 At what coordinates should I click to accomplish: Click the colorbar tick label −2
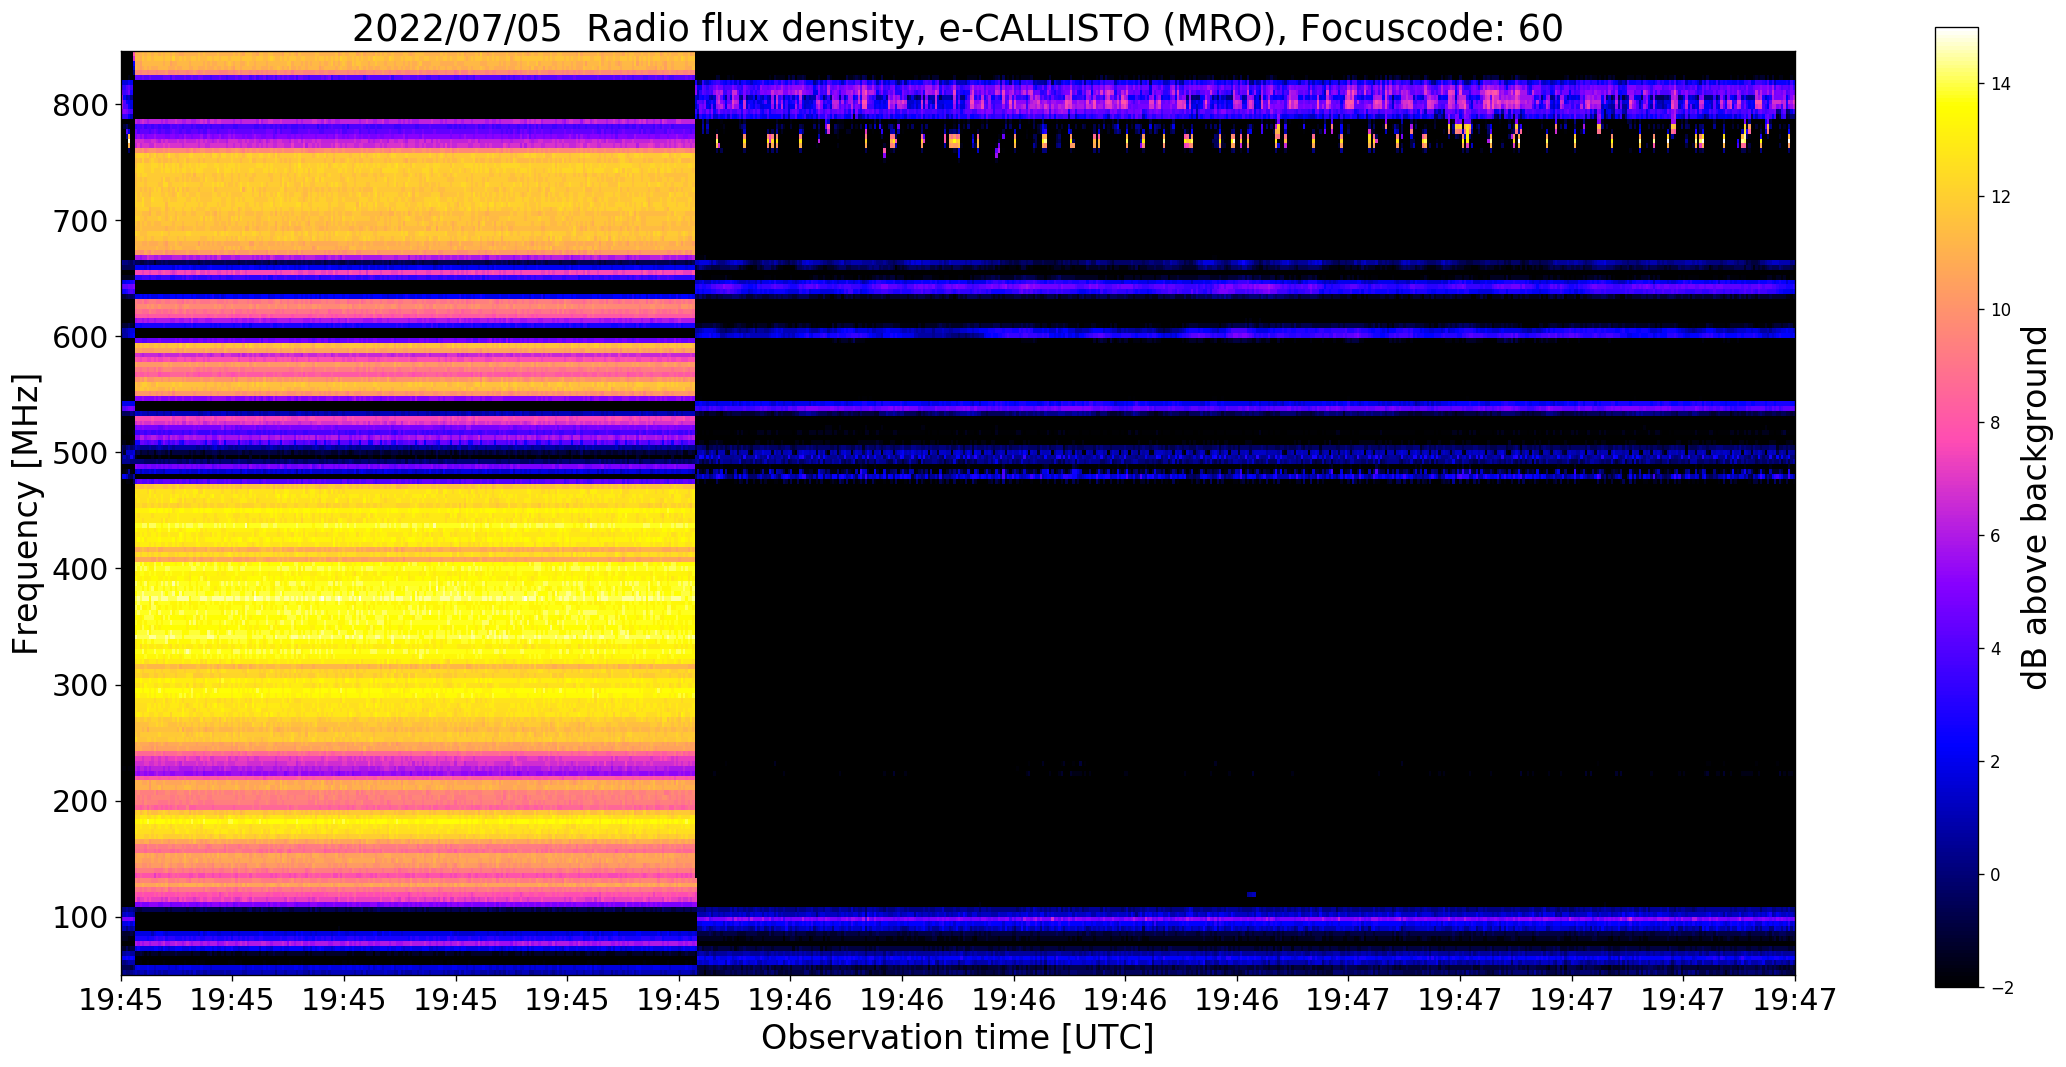pos(2001,988)
